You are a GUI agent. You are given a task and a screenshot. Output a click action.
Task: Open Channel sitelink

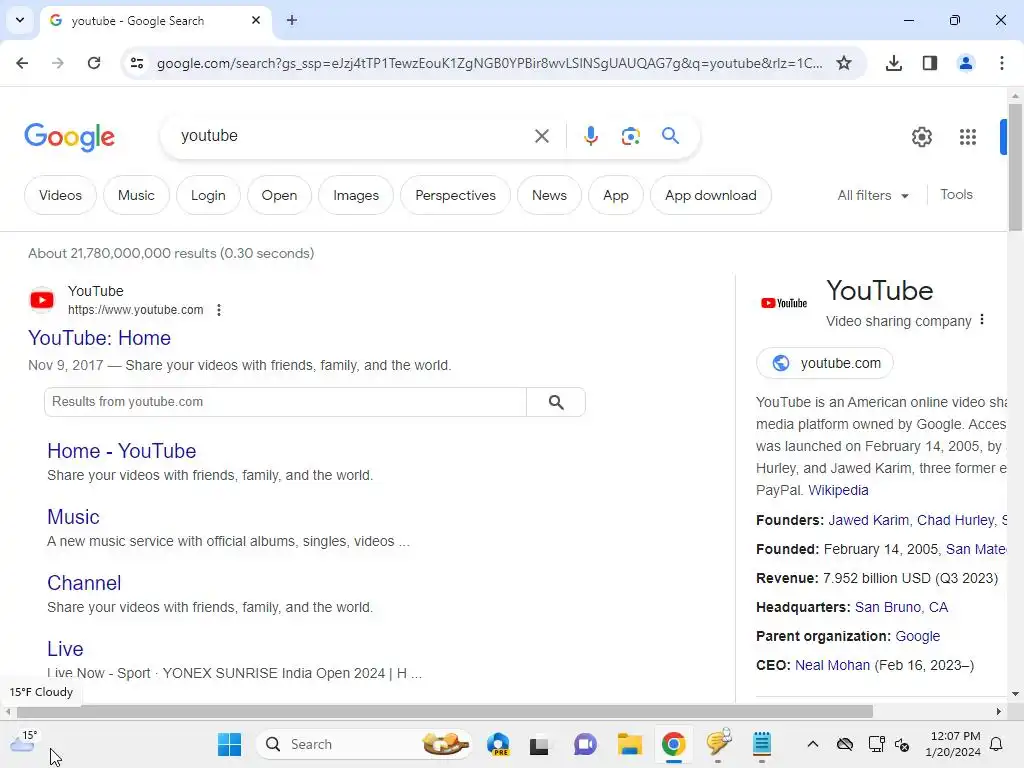coord(84,583)
